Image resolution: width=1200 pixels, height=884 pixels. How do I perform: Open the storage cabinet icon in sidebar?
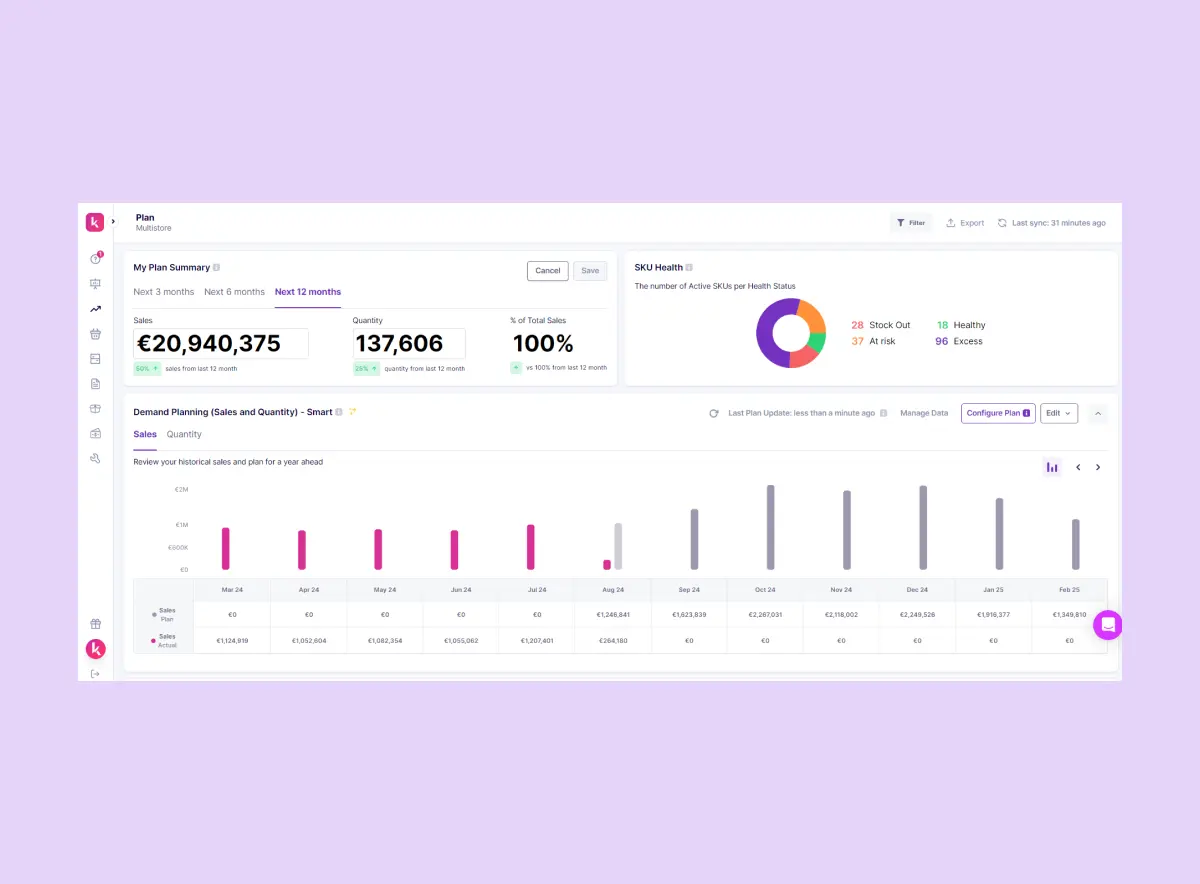pyautogui.click(x=95, y=359)
